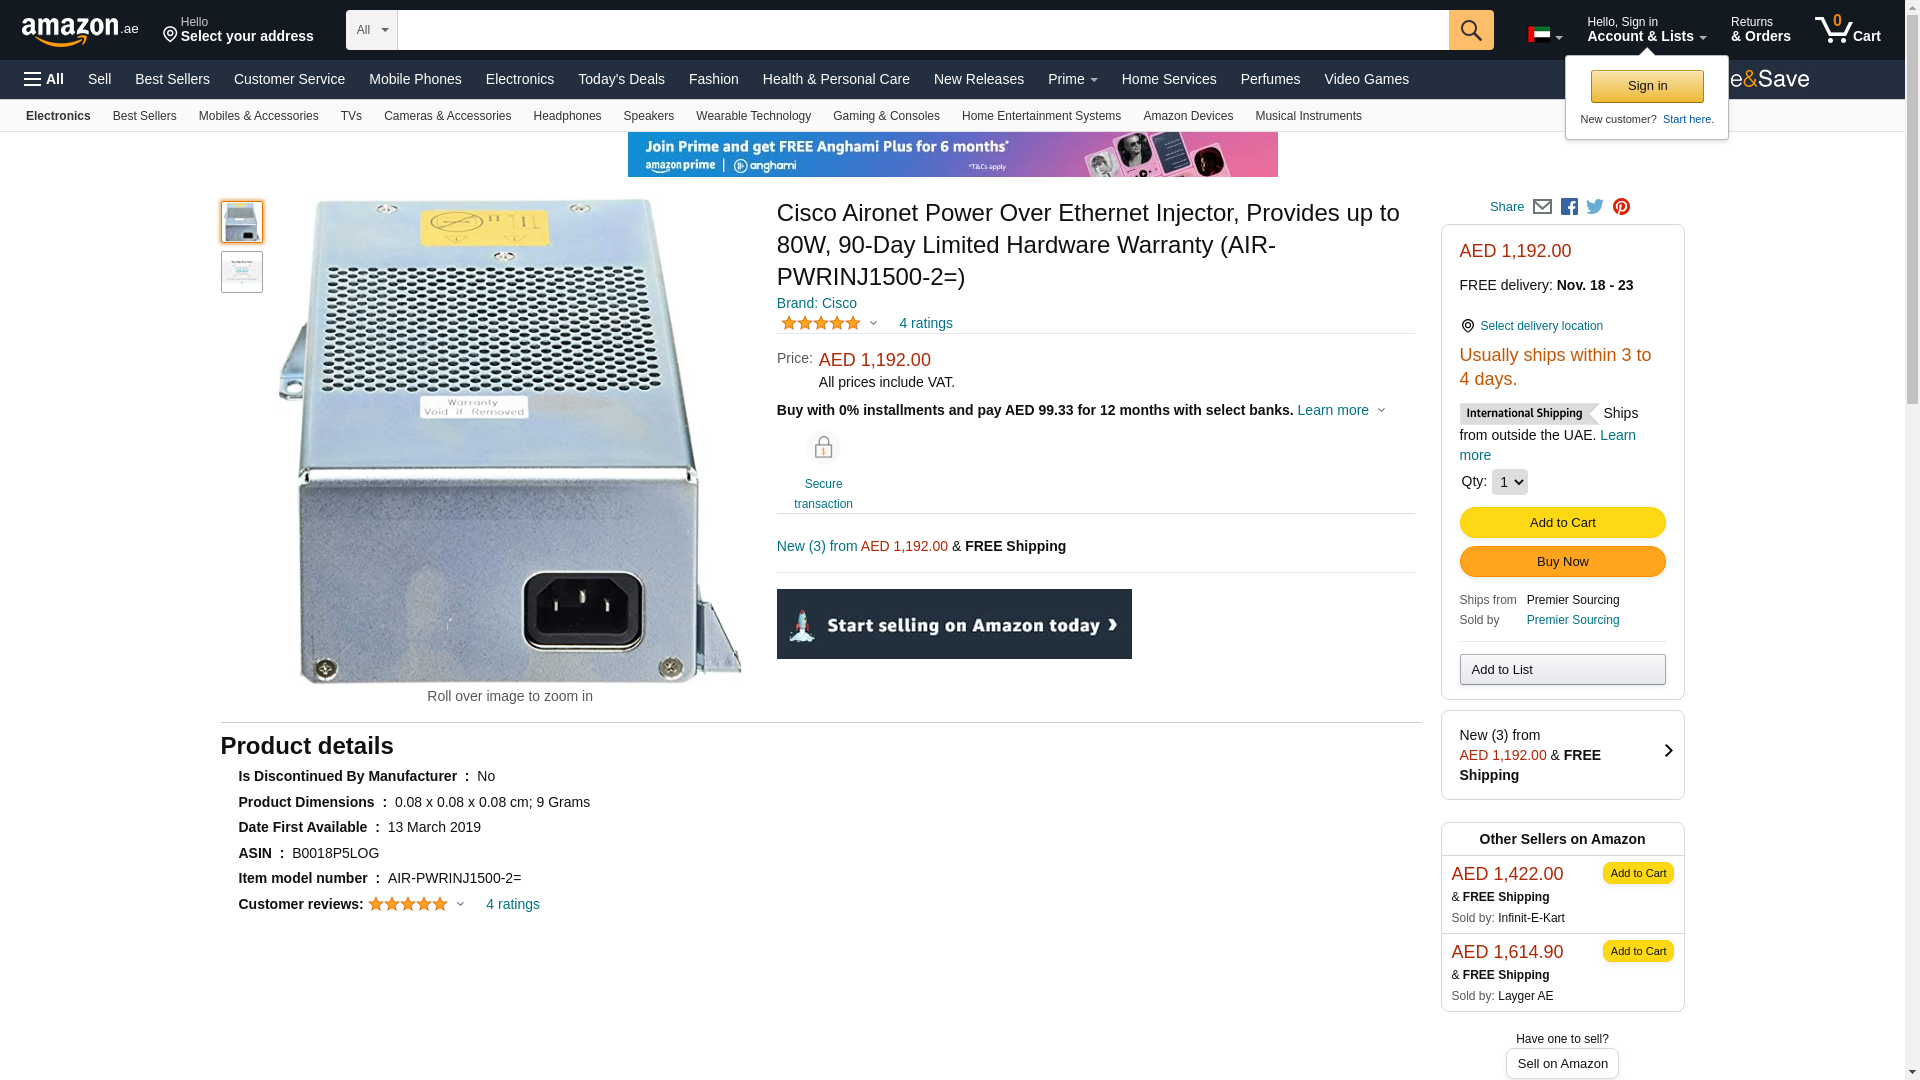
Task: Share product via email icon
Action: 1542,207
